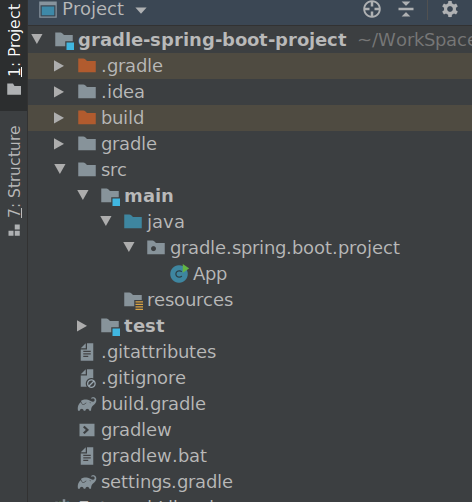Click the .gitignore file icon
The width and height of the screenshot is (472, 502).
[x=88, y=379]
